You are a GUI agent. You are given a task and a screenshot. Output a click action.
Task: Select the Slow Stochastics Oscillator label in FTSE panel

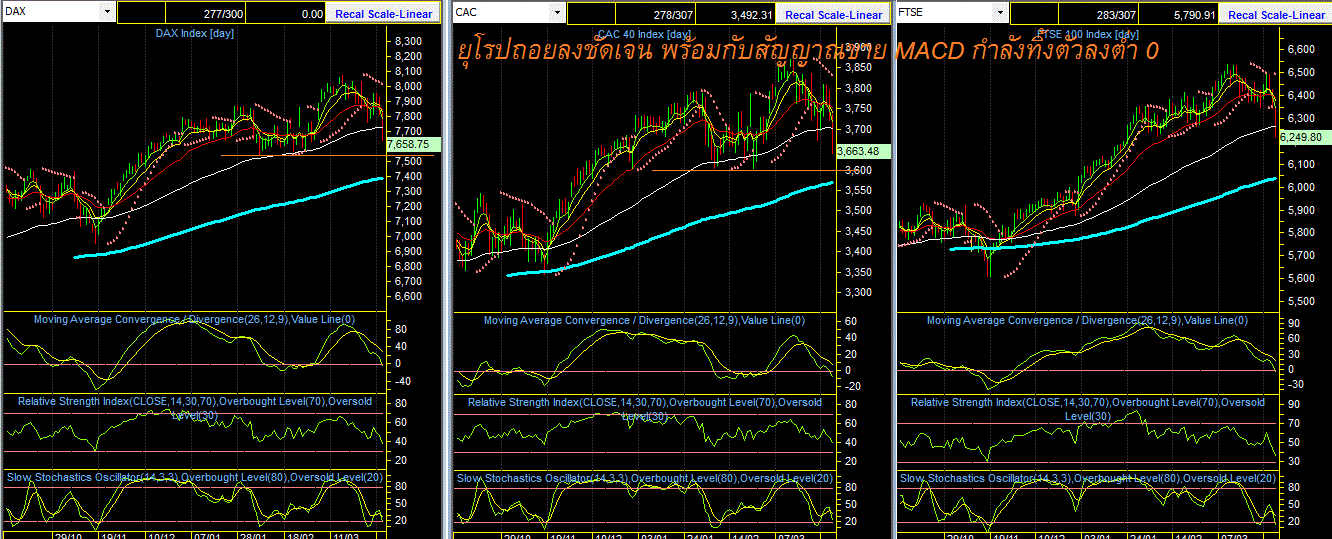point(1087,478)
